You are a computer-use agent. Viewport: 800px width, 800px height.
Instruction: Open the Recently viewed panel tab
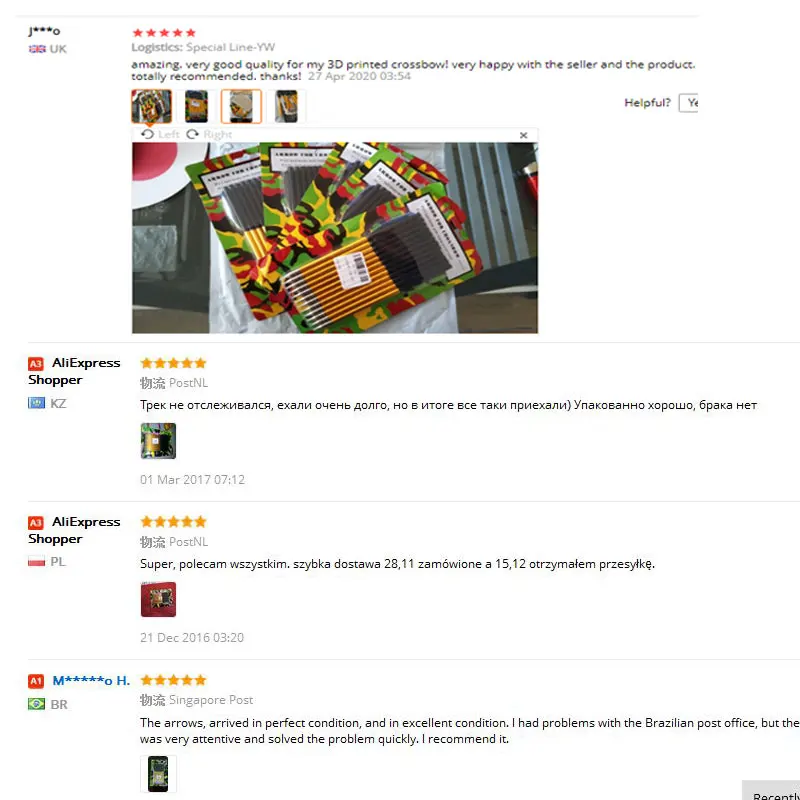[x=771, y=790]
